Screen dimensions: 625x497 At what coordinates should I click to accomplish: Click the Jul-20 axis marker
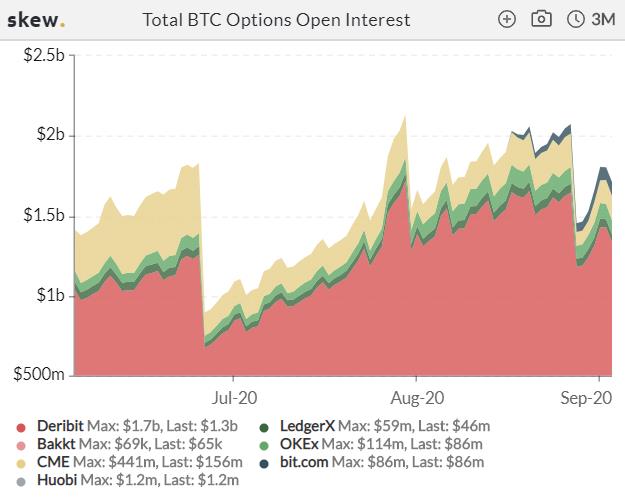click(x=234, y=398)
